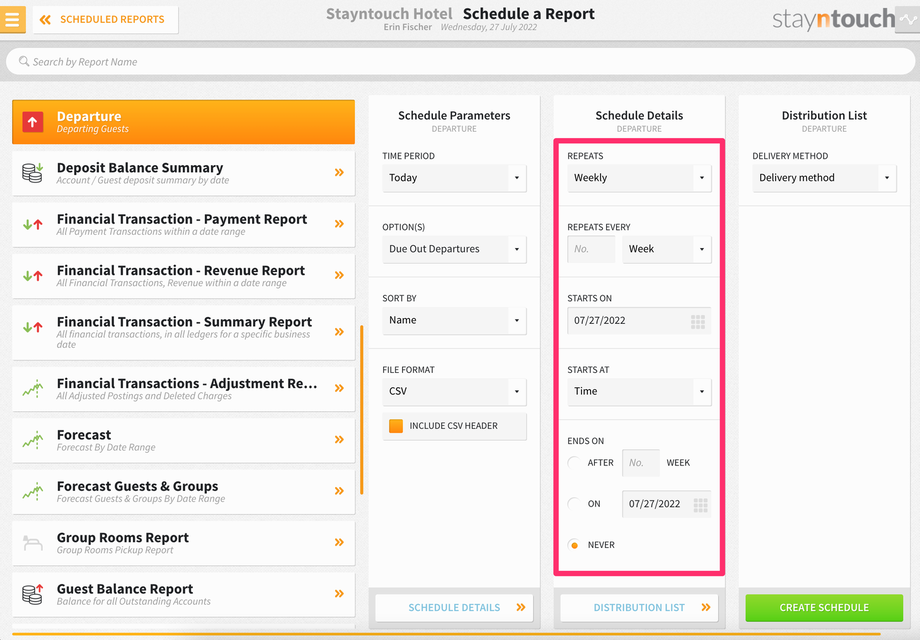This screenshot has height=640, width=920.
Task: Open the Option(s) Due Out Departures dropdown
Action: (454, 249)
